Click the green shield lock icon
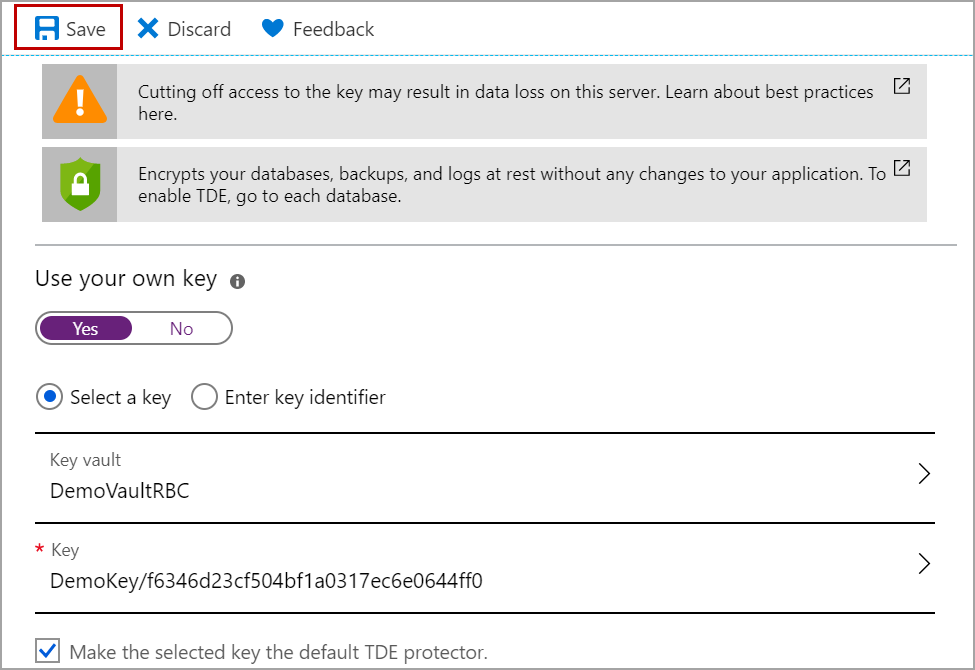 (79, 184)
